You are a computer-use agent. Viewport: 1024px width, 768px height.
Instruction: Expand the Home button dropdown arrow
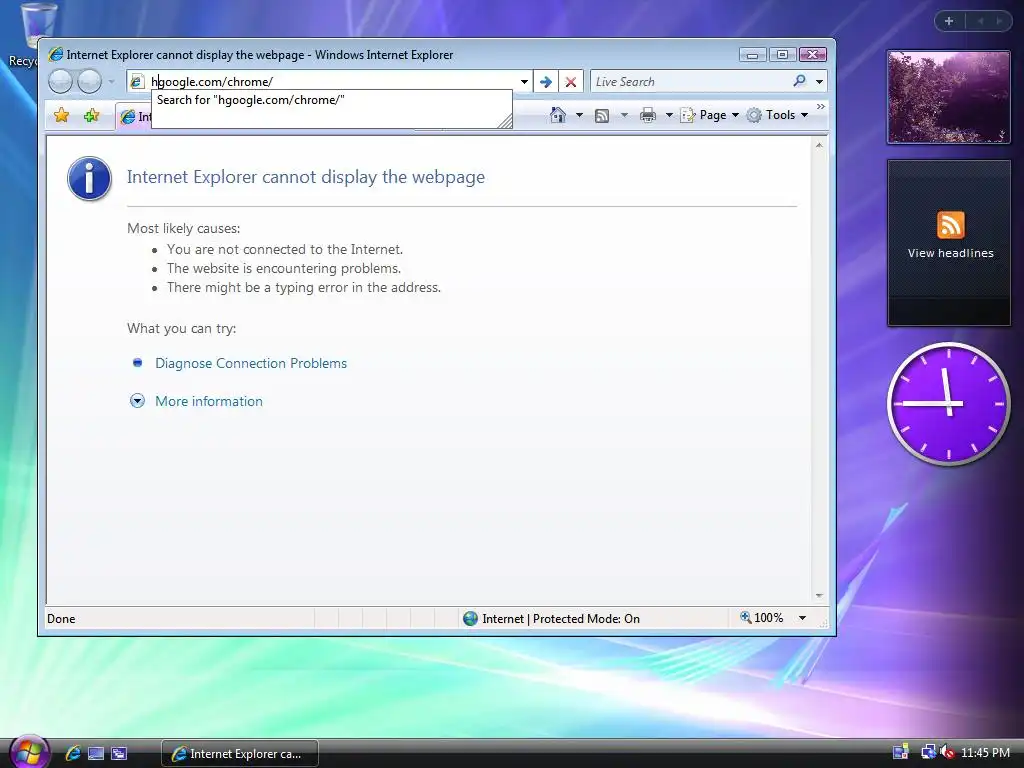click(x=579, y=115)
